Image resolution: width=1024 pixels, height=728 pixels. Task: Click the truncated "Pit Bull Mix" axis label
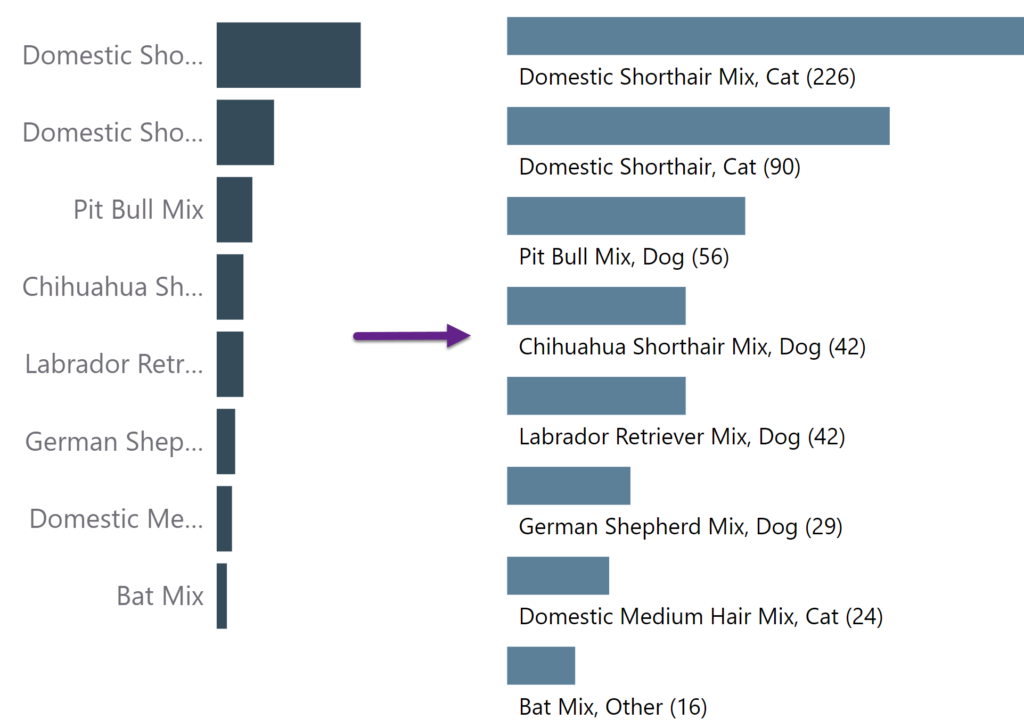click(138, 210)
